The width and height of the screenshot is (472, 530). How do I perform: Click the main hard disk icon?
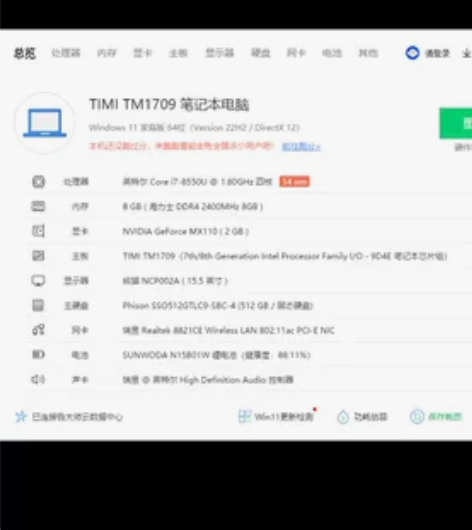[x=38, y=305]
